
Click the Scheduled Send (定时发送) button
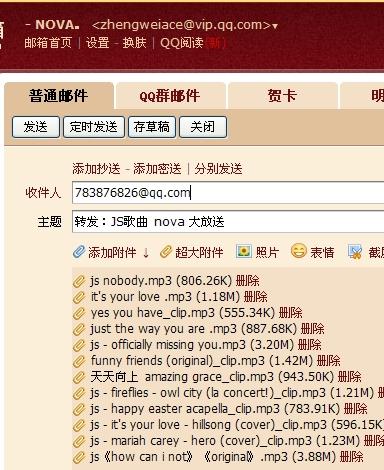pyautogui.click(x=94, y=127)
